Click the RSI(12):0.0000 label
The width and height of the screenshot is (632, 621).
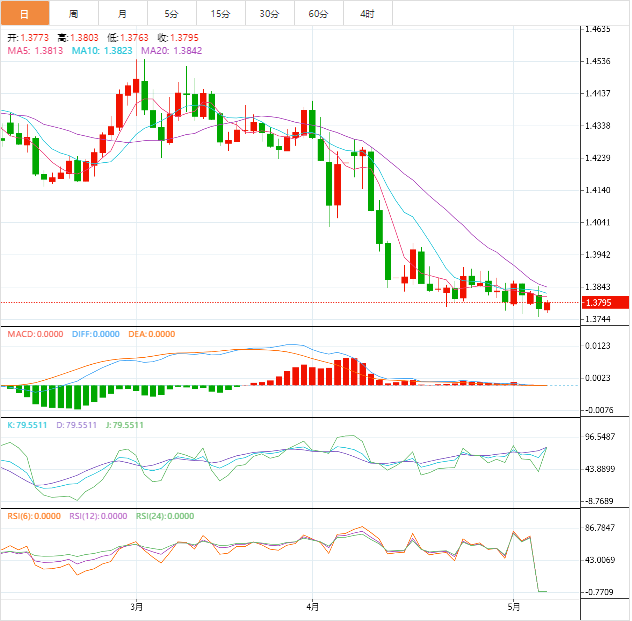tap(98, 516)
